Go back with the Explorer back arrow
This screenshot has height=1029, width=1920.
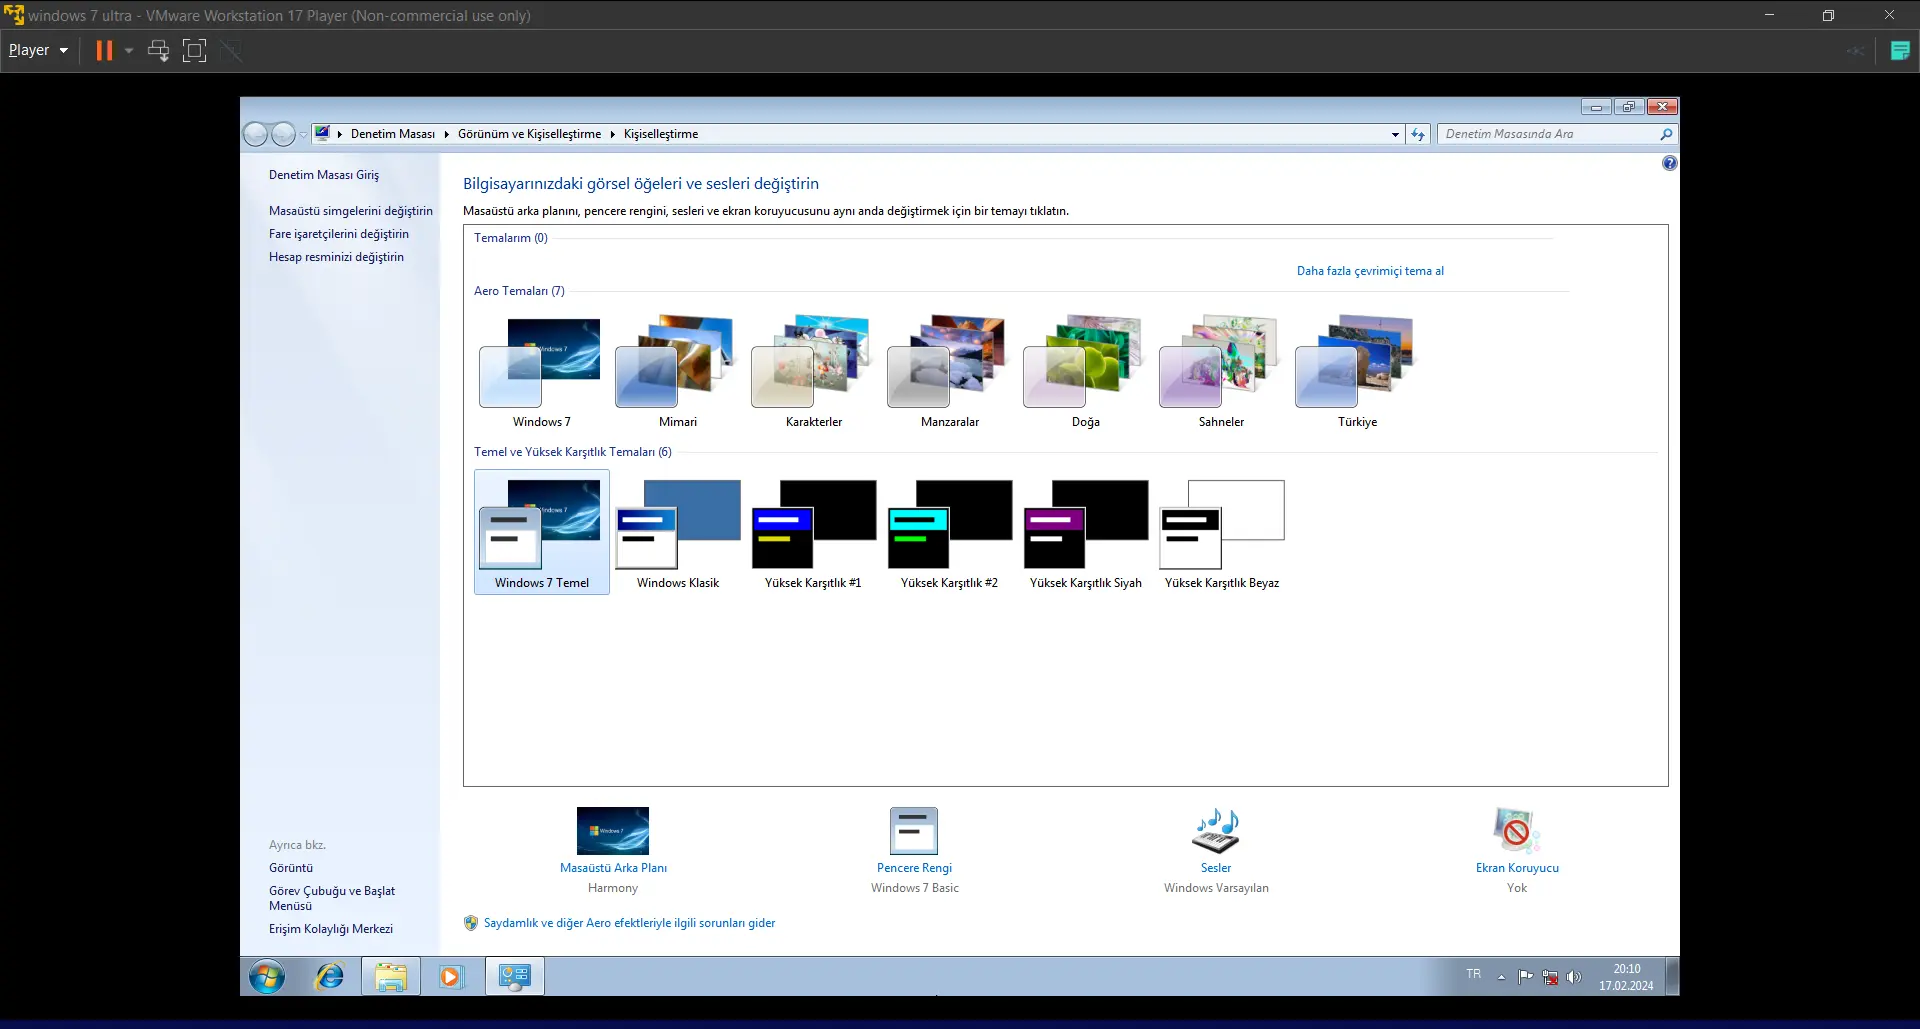[x=255, y=134]
